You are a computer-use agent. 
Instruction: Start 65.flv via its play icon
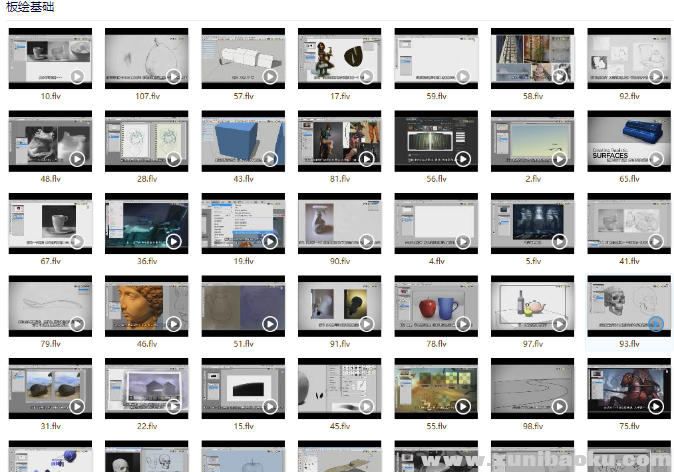tap(656, 159)
